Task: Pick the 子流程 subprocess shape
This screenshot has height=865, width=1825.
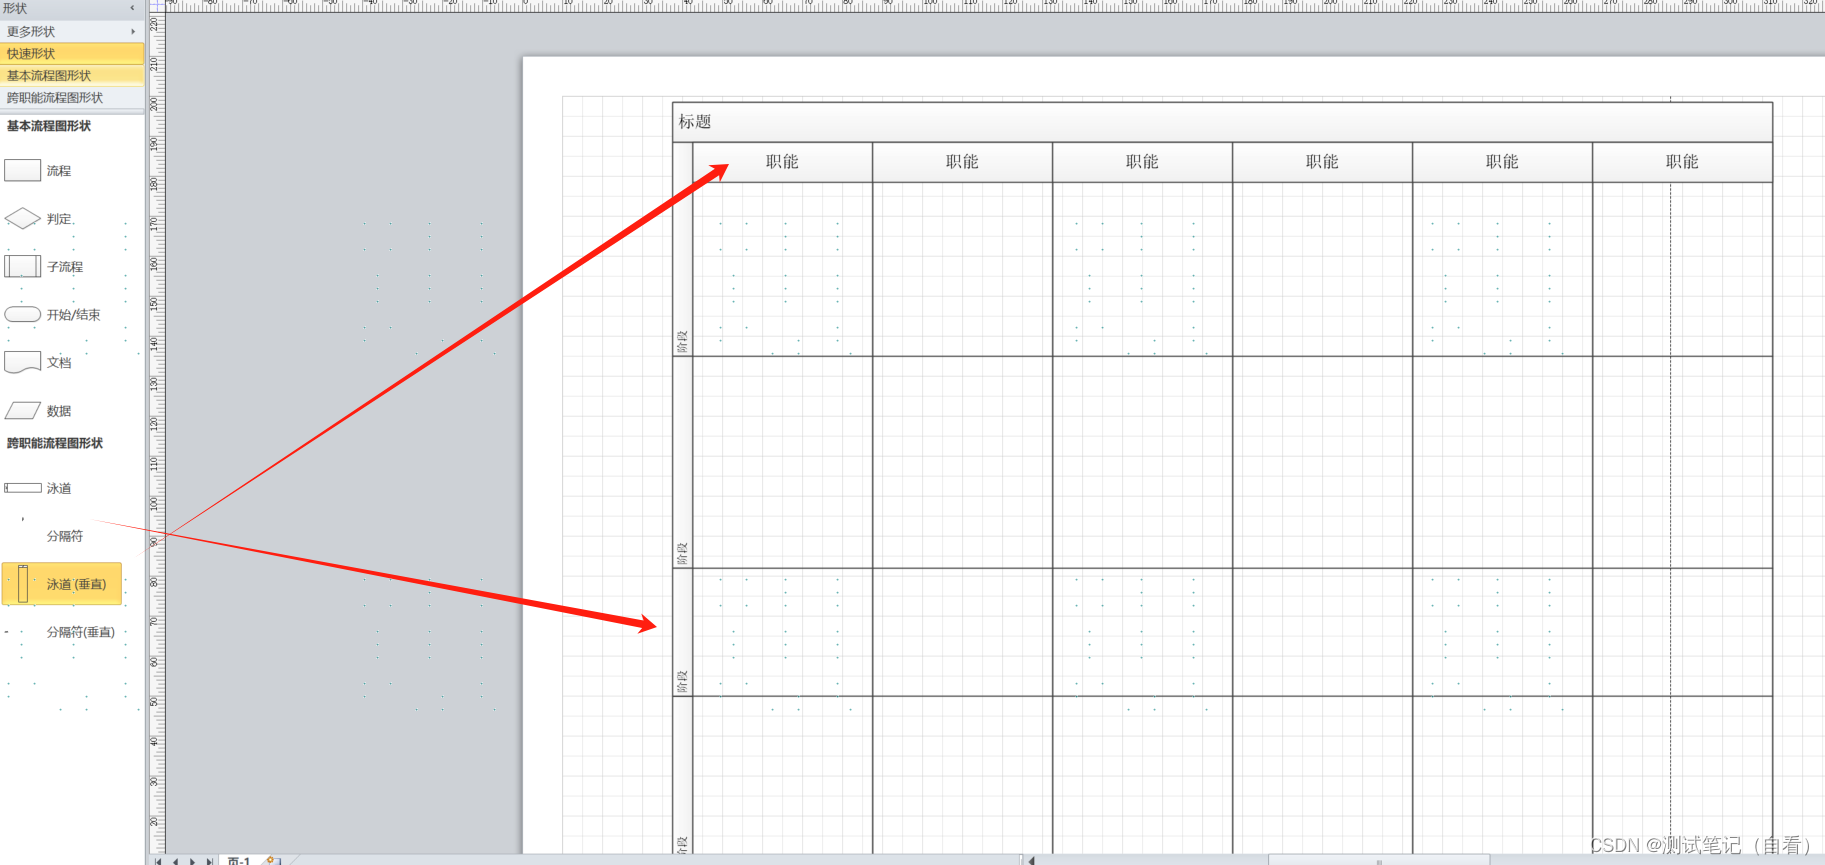Action: (x=23, y=266)
